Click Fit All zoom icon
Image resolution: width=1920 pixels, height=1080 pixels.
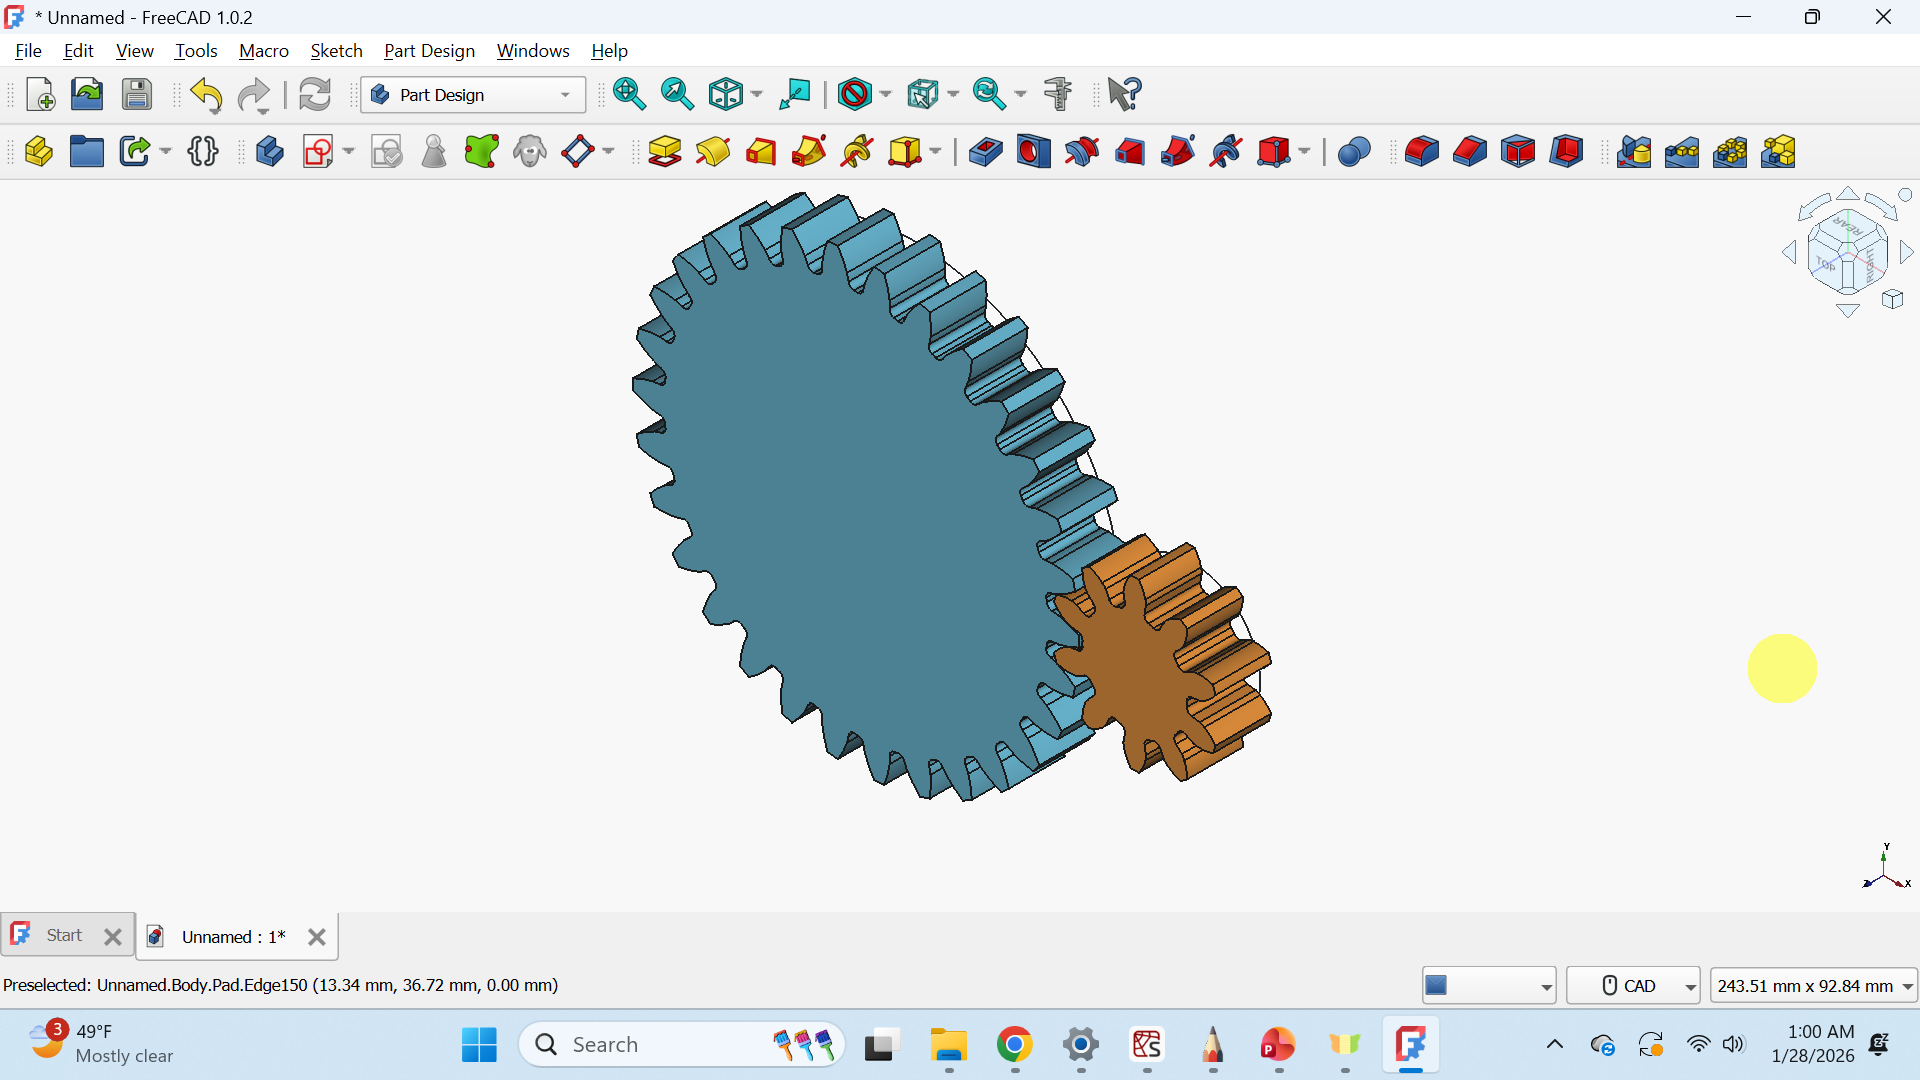coord(629,94)
